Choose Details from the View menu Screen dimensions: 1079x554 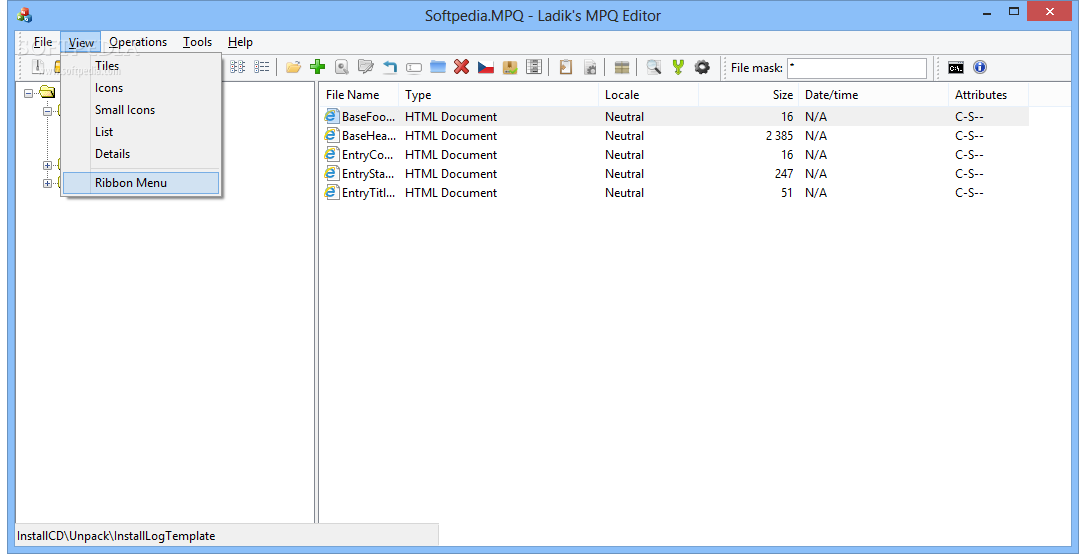tap(141, 154)
